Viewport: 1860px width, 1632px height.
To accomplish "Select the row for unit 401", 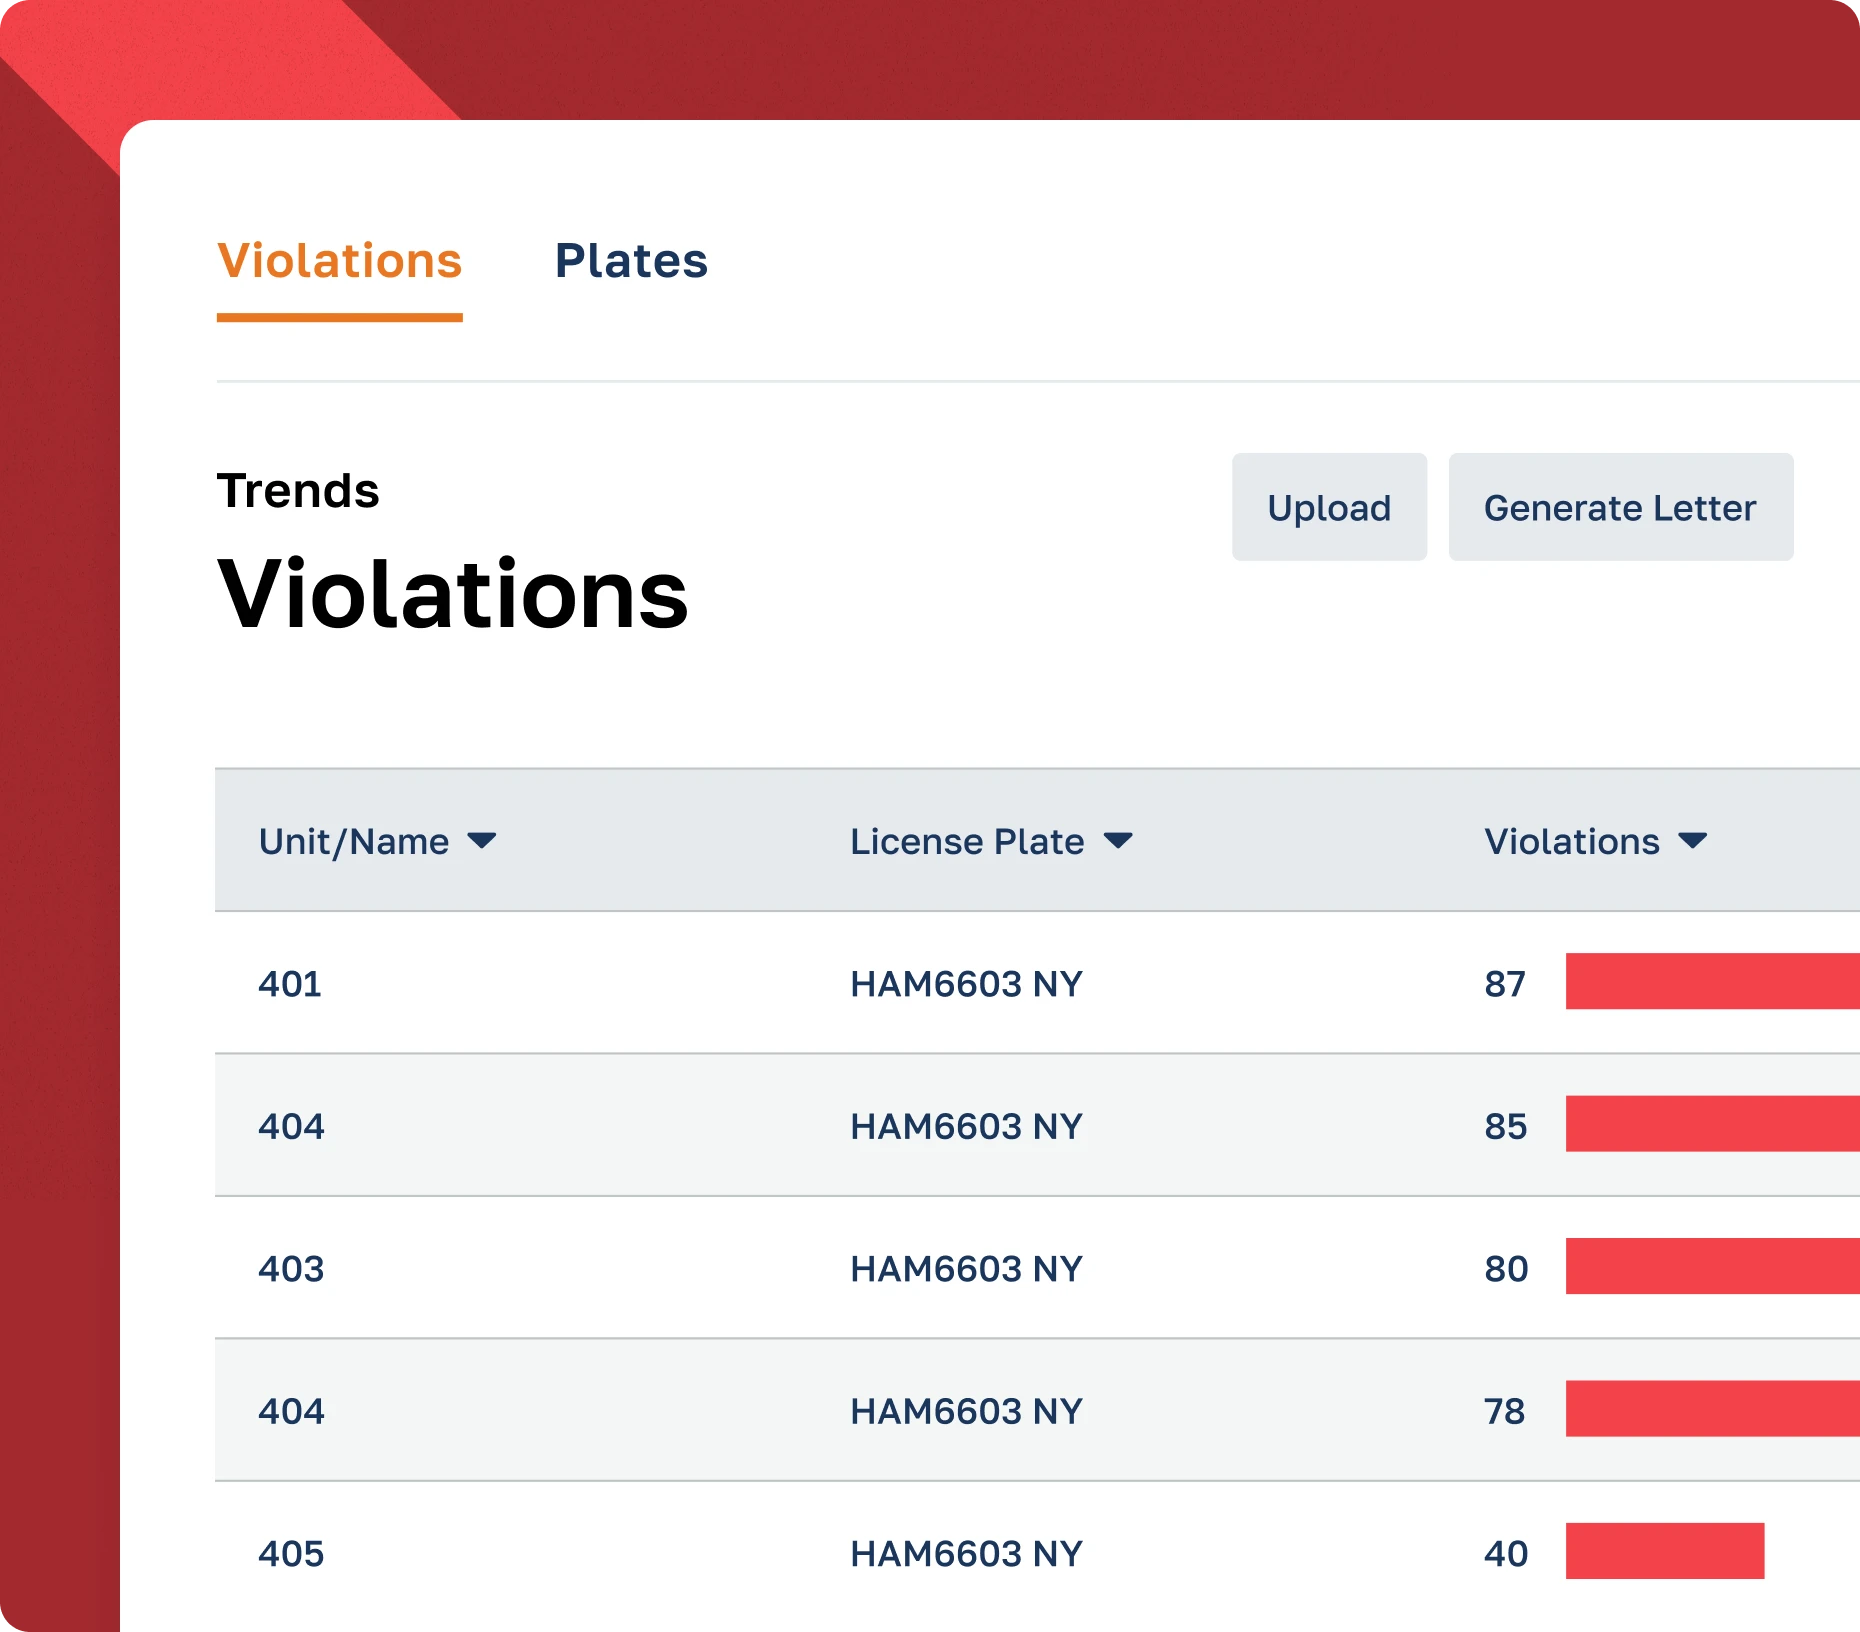I will [x=289, y=984].
